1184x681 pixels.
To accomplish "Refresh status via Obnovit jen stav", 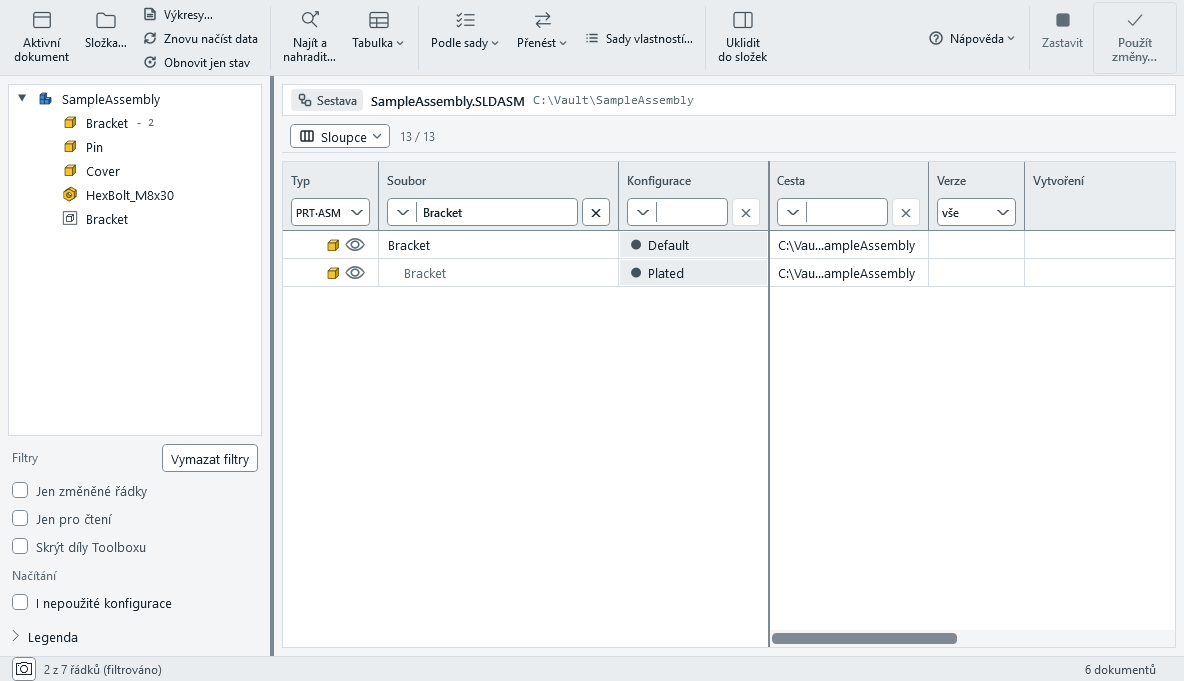I will tap(197, 63).
